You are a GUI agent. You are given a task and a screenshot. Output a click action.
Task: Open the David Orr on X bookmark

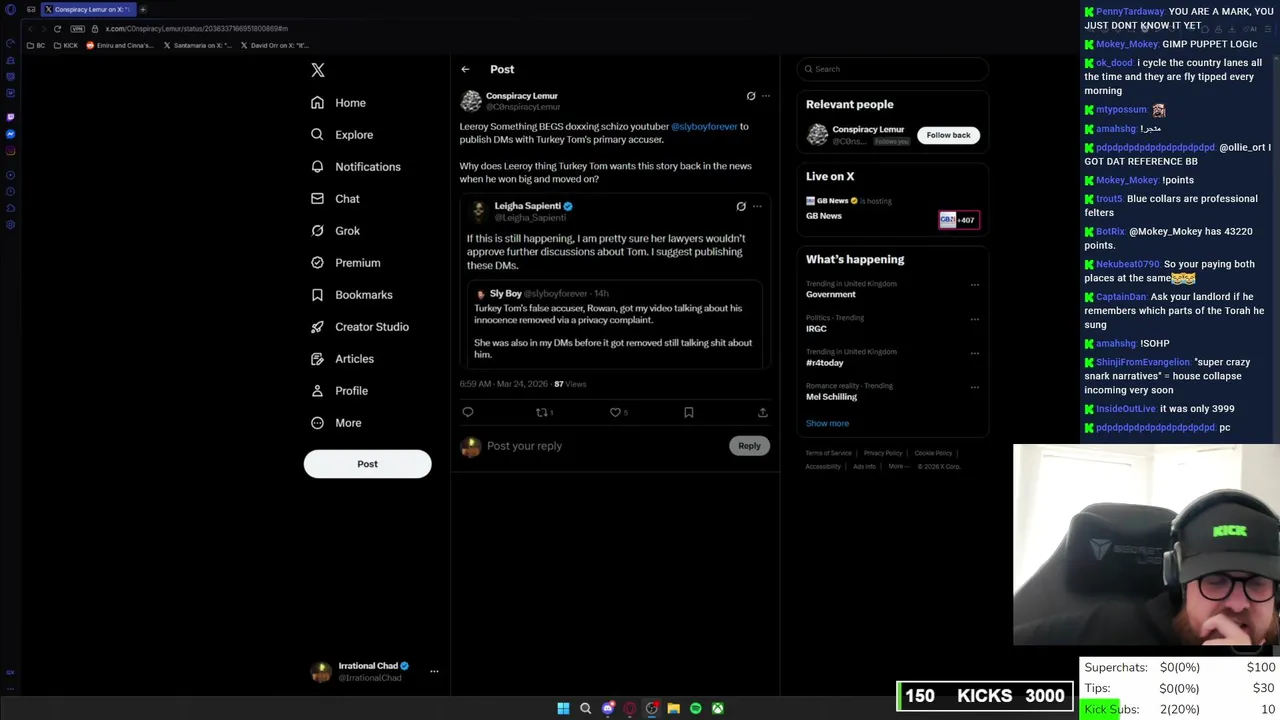click(274, 45)
